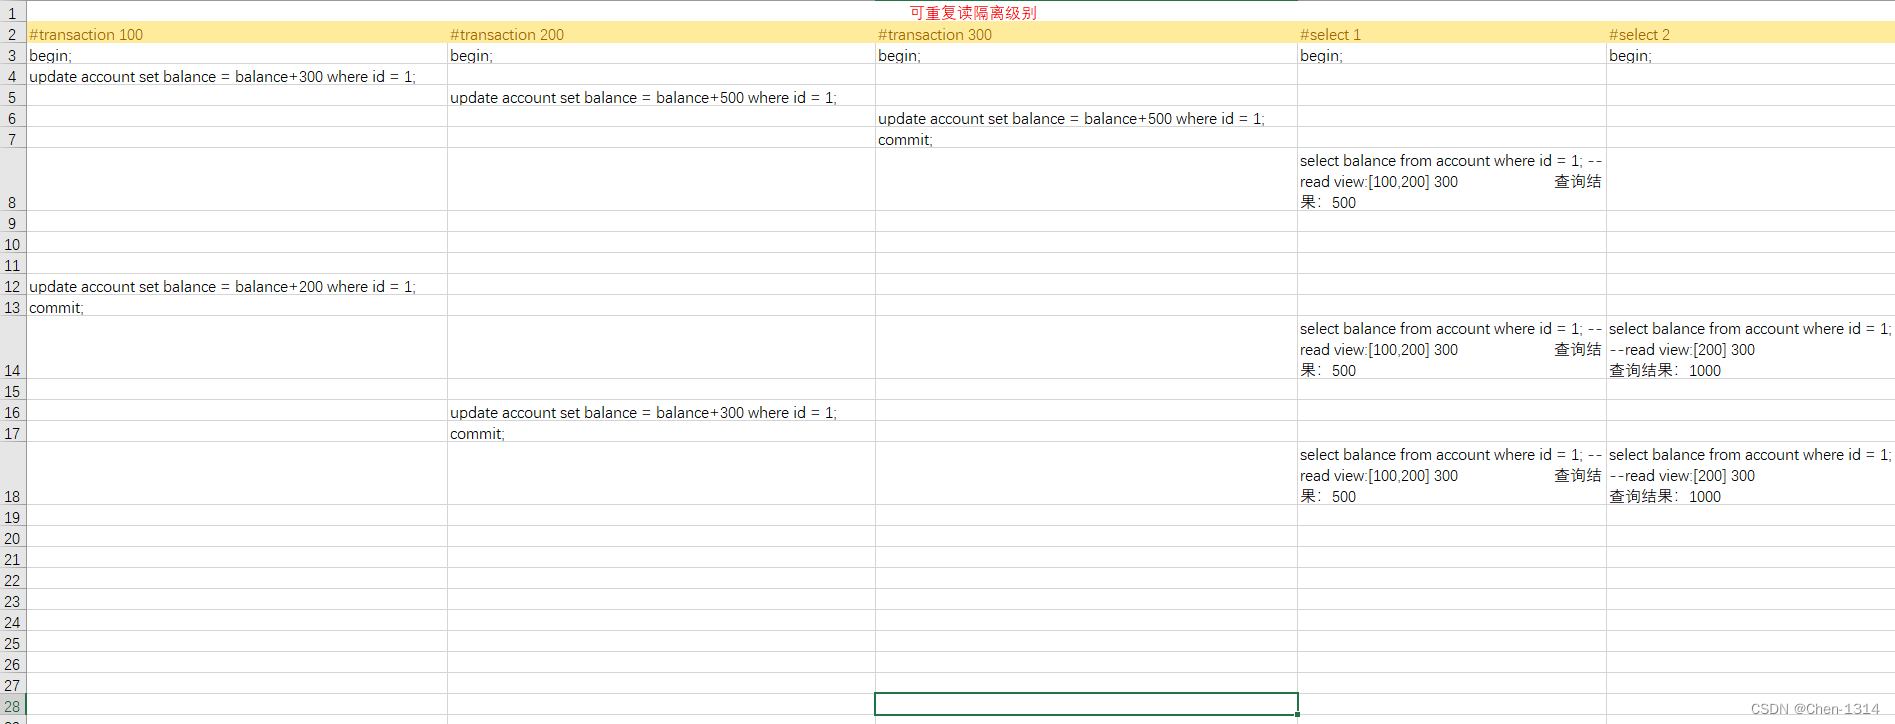Click the #transaction 200 header cell
Viewport: 1895px width, 724px height.
661,33
